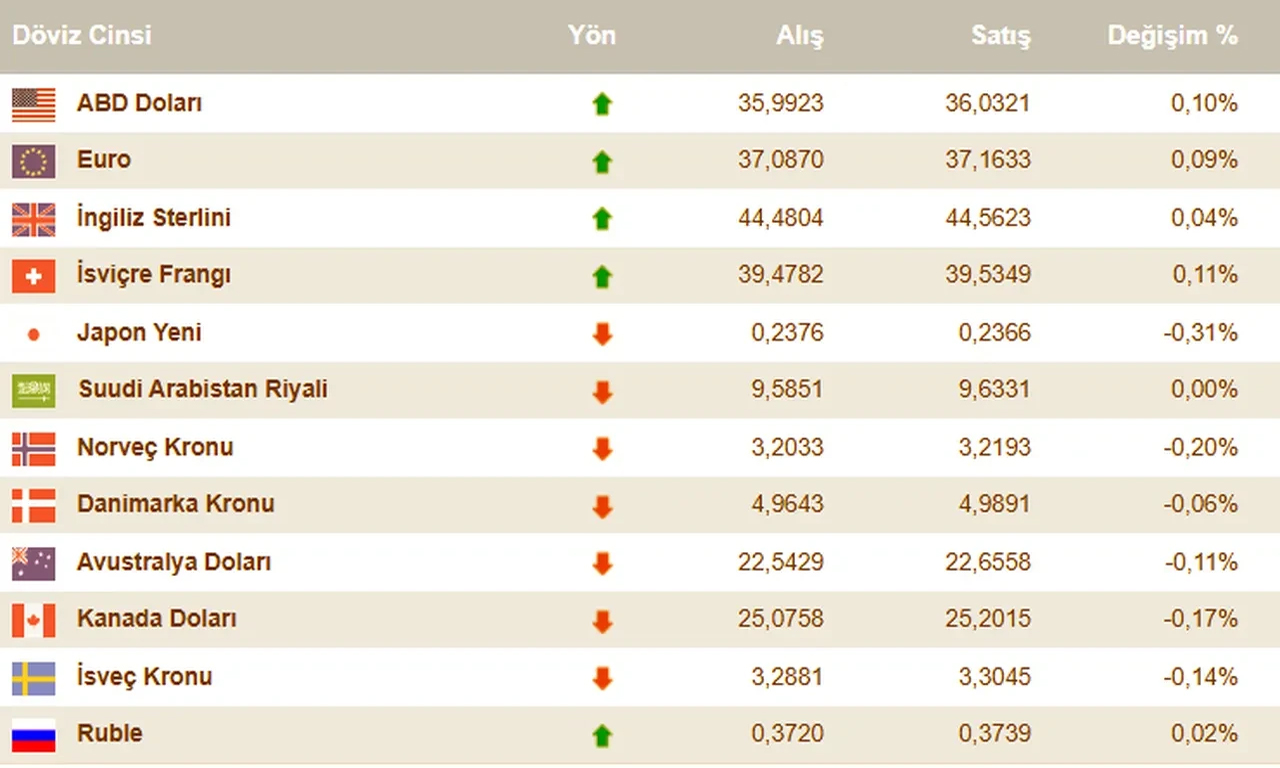Select Suudi Arabistan Riyali row name
This screenshot has height=768, width=1280.
pyautogui.click(x=202, y=390)
